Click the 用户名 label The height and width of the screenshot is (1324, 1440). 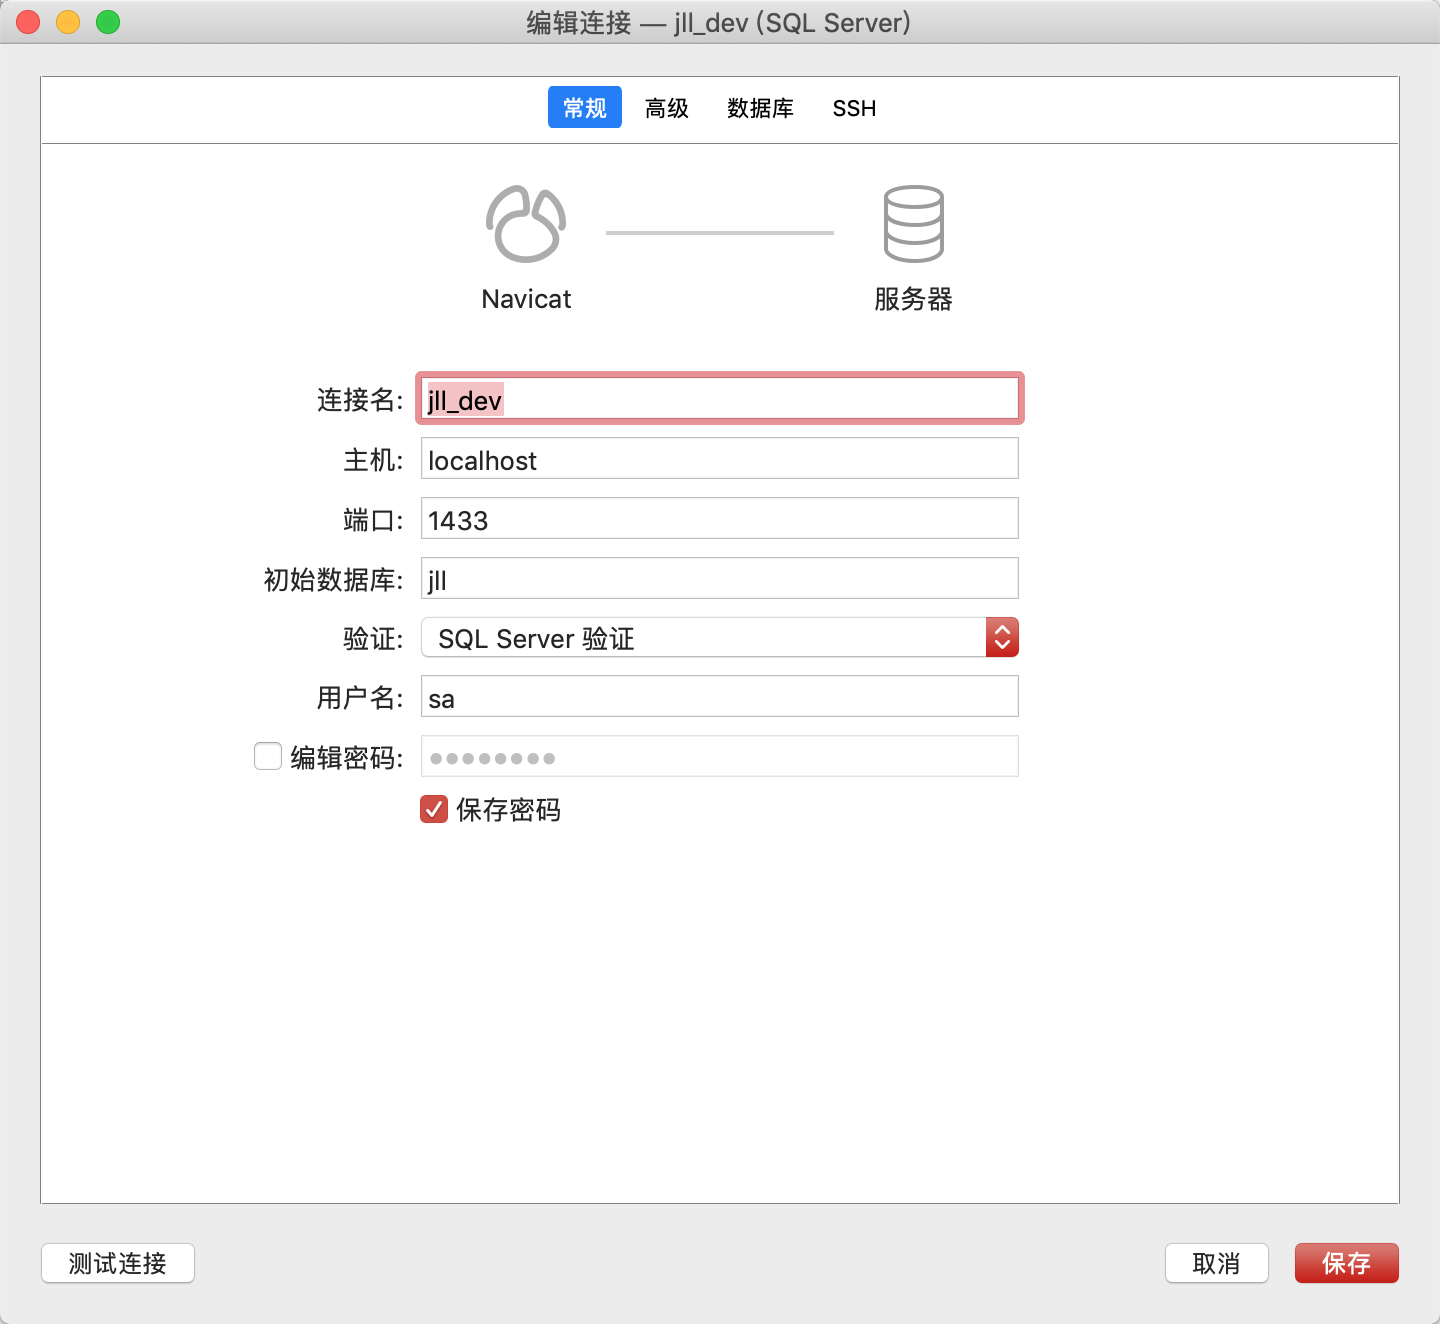[x=360, y=698]
